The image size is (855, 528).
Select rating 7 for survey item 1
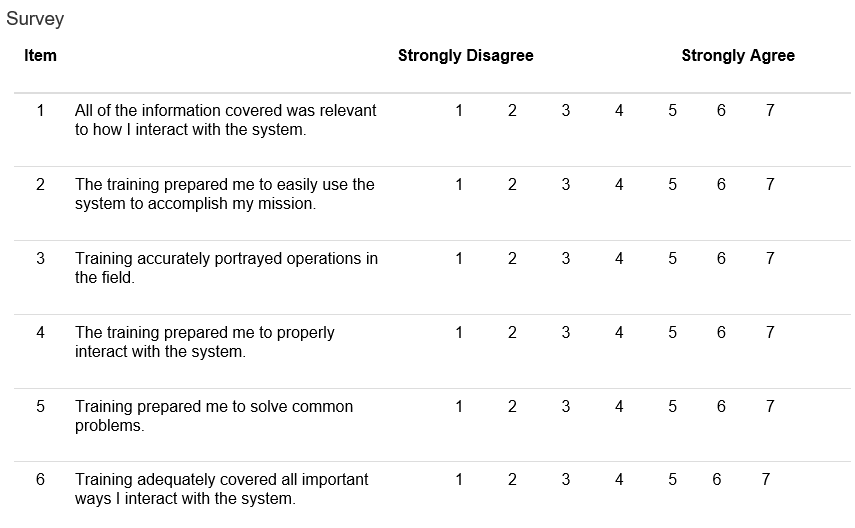(x=770, y=111)
